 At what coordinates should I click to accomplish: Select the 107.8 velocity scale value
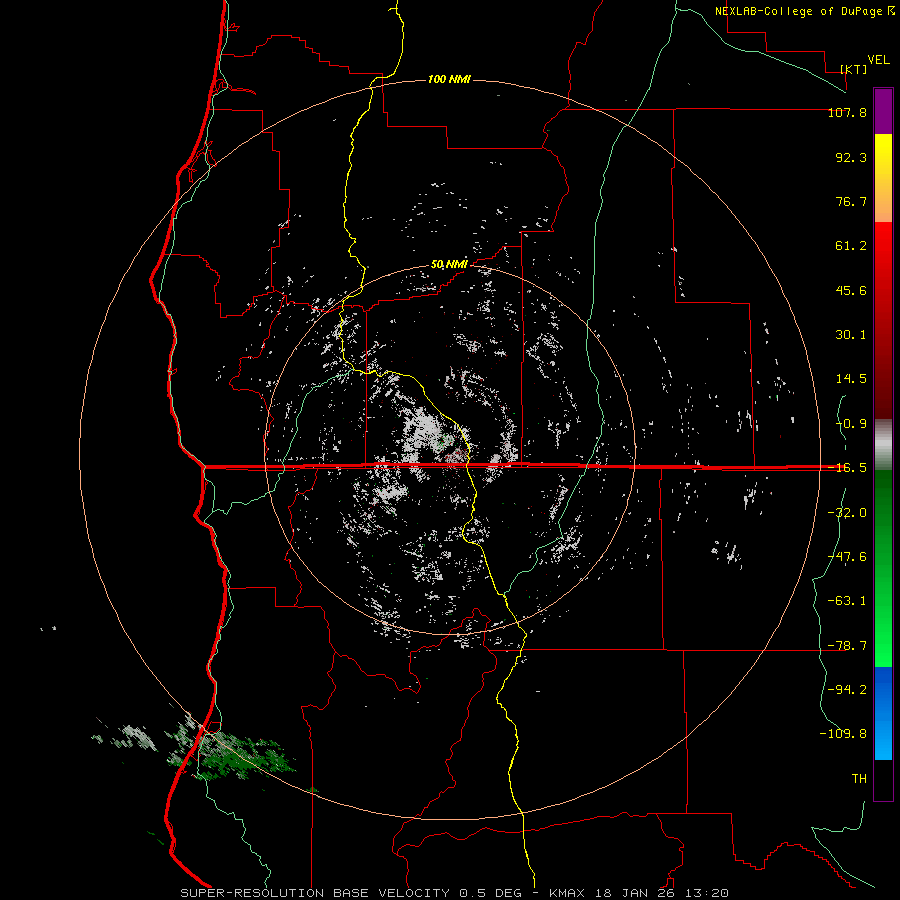(x=847, y=112)
